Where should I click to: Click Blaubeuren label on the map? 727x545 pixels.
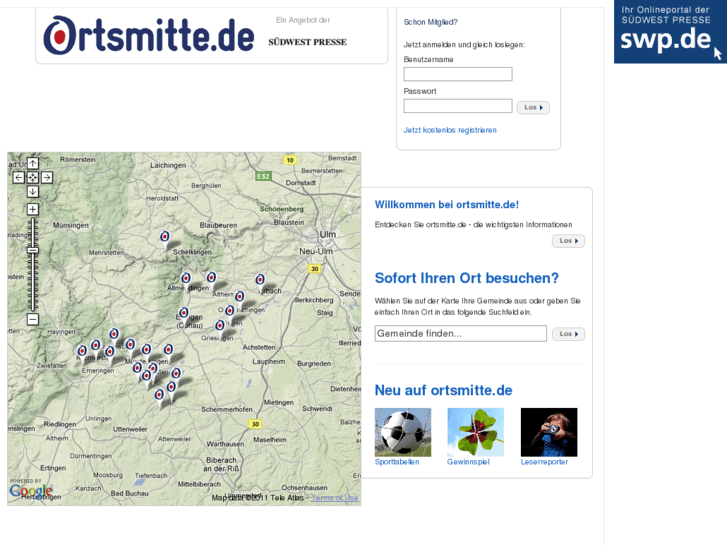[x=218, y=225]
